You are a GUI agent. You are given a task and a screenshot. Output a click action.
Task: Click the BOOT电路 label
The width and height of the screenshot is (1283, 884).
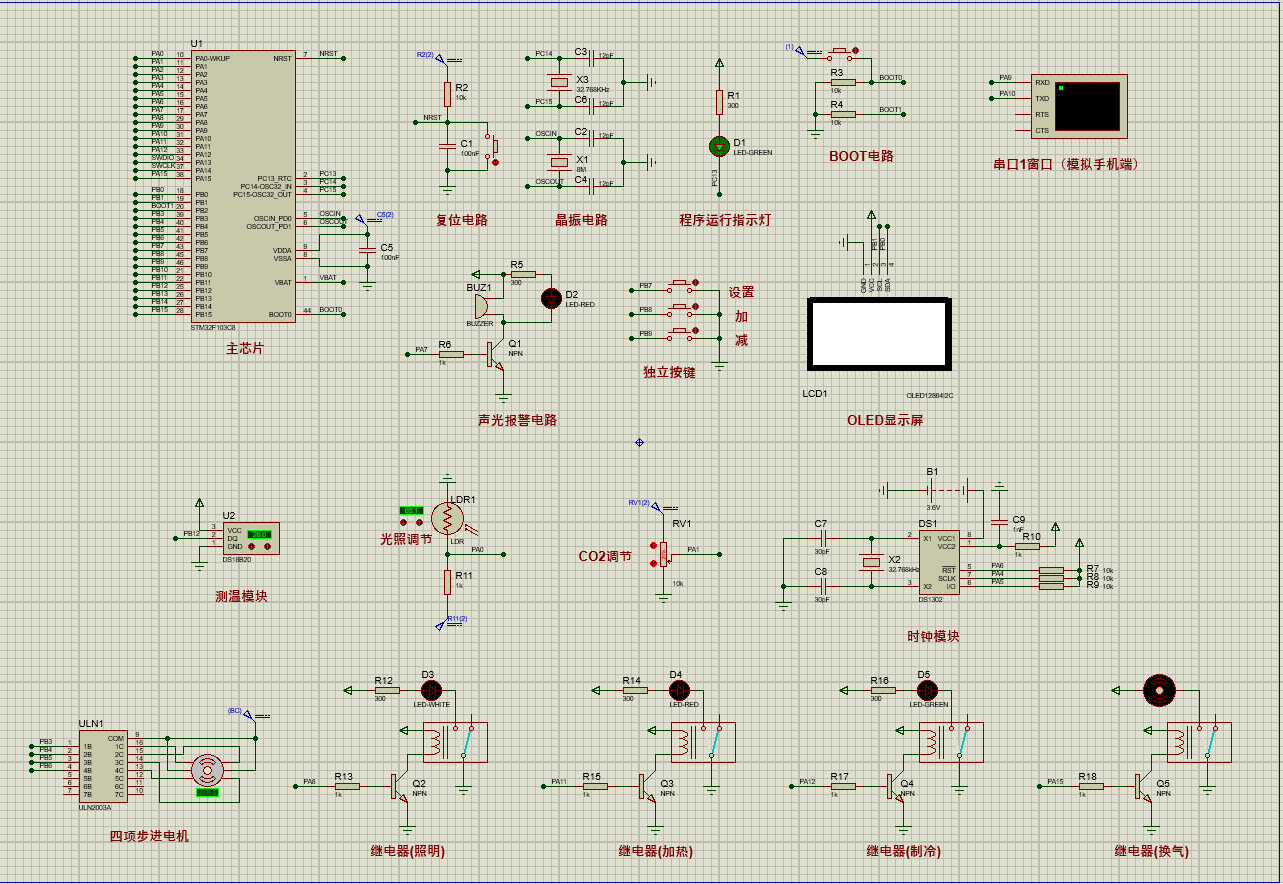(861, 156)
